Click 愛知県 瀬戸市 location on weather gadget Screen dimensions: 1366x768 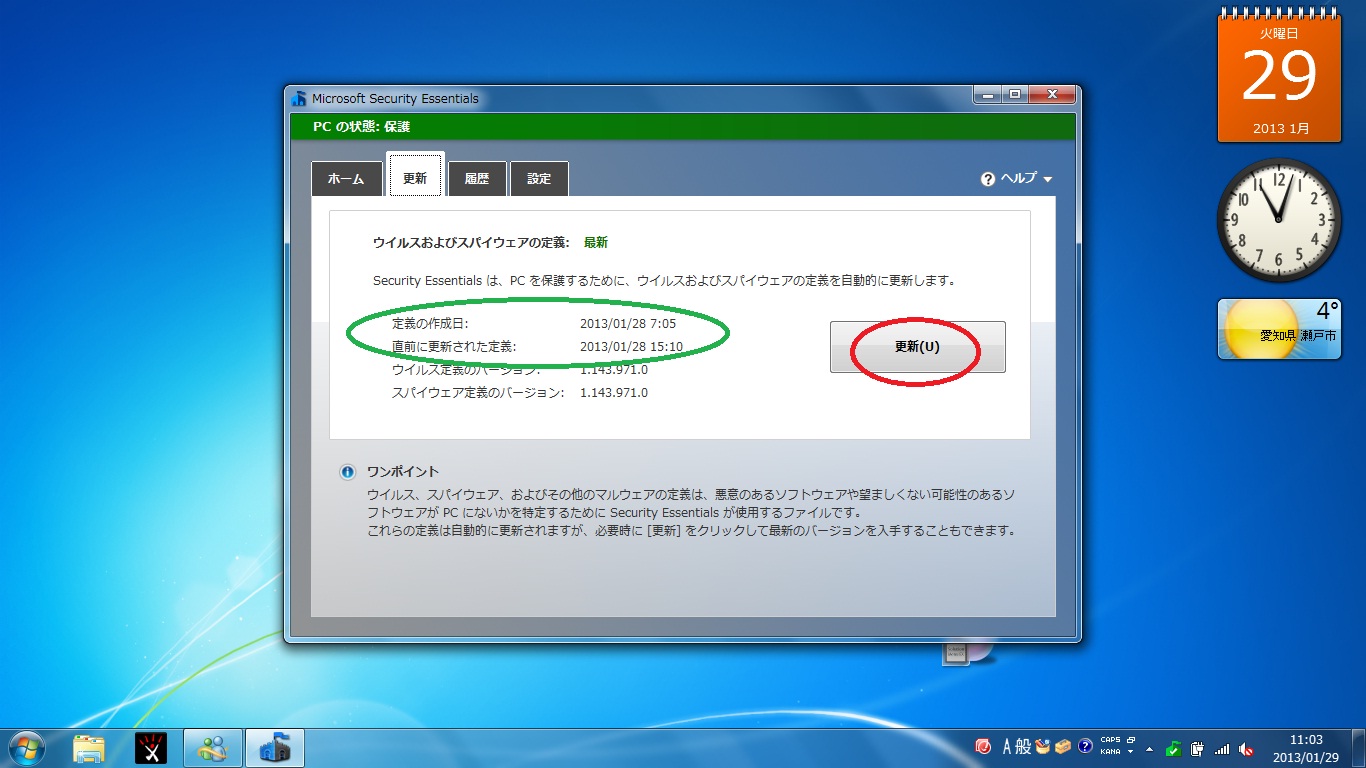pos(1298,336)
